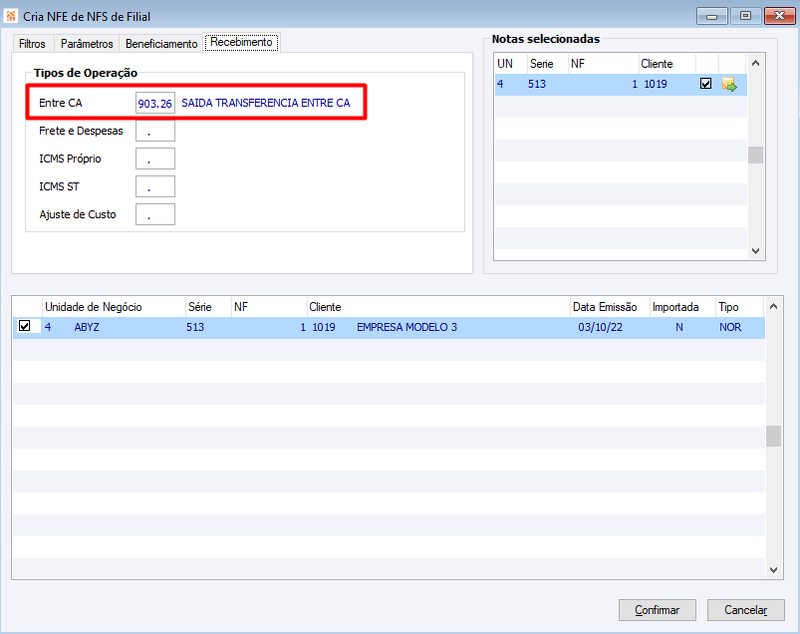Focus the ICMS Próprio field
800x634 pixels.
[155, 159]
